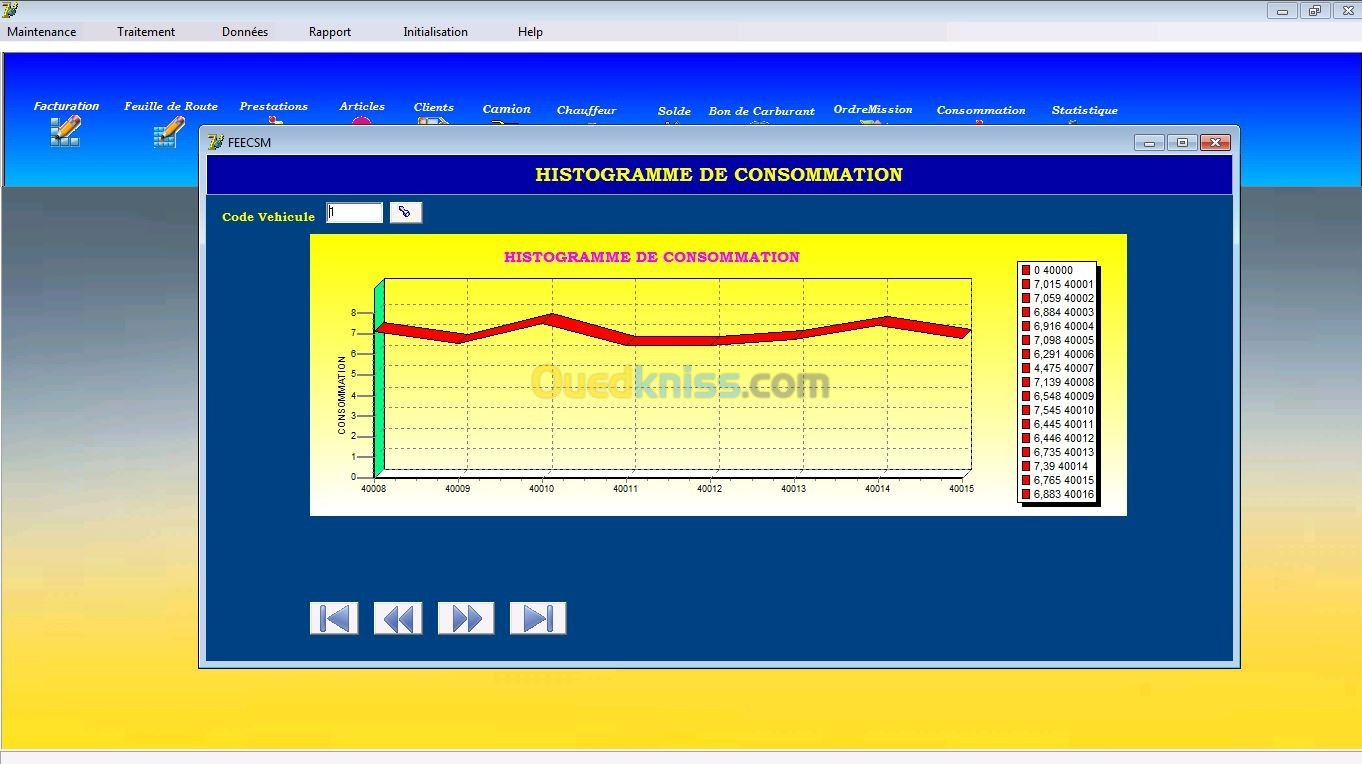This screenshot has height=764, width=1362.
Task: Click x-axis label 40010
Action: pos(541,489)
